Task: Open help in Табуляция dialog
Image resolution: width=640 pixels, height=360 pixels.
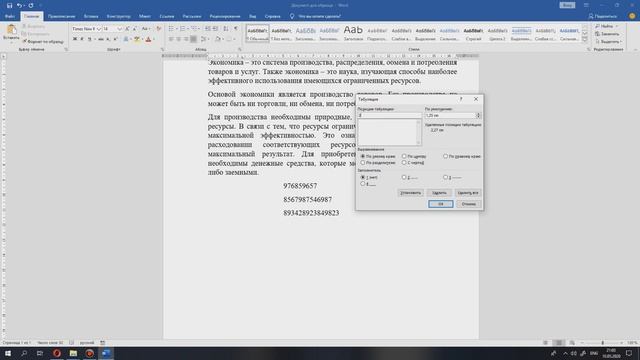Action: click(x=461, y=99)
